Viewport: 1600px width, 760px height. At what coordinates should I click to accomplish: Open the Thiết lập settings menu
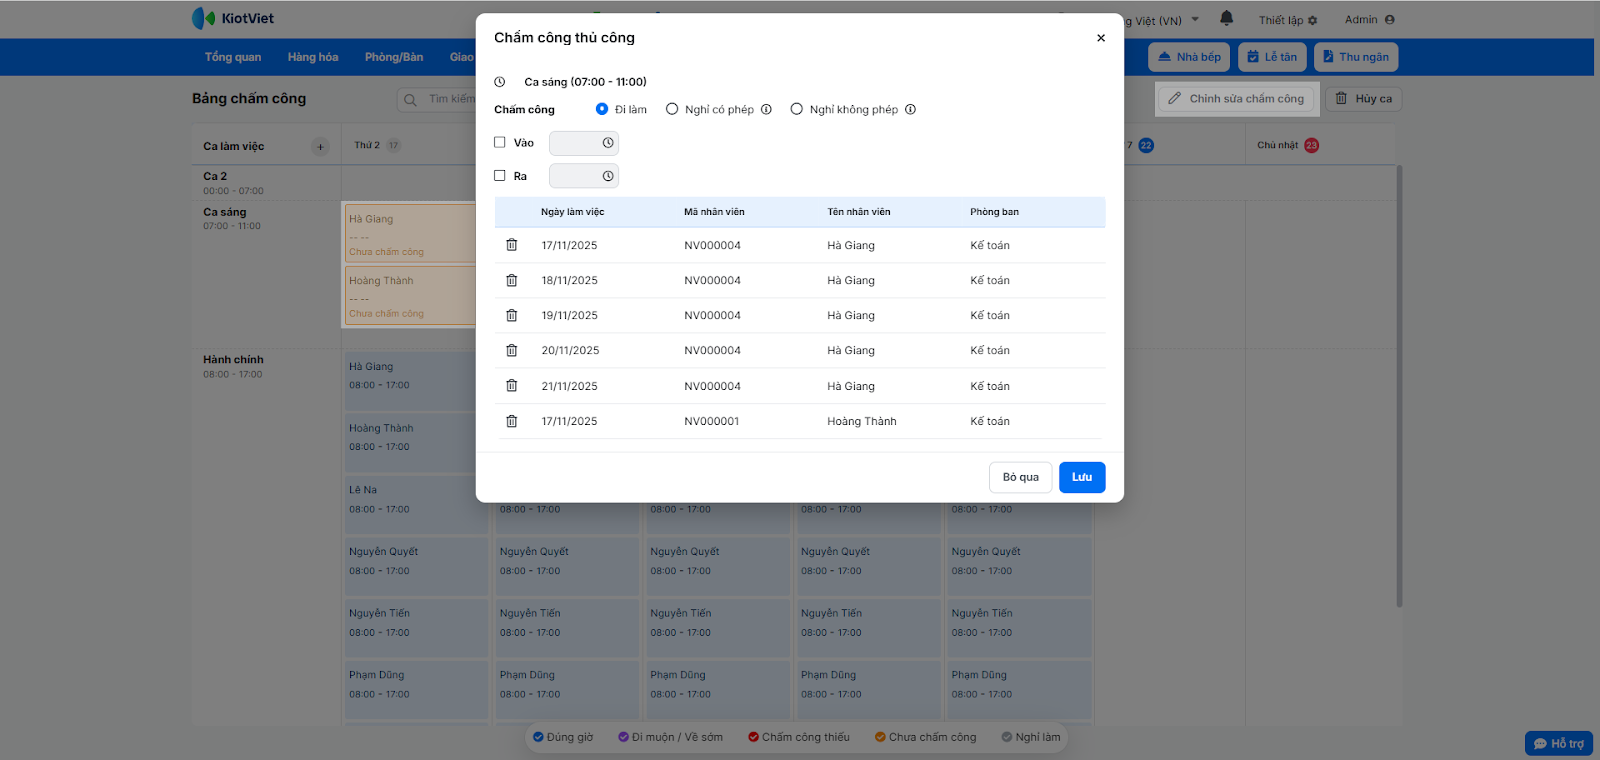[1288, 20]
